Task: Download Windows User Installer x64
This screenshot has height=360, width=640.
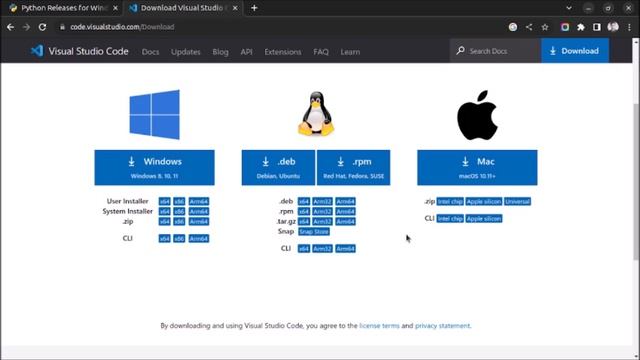Action: click(164, 201)
